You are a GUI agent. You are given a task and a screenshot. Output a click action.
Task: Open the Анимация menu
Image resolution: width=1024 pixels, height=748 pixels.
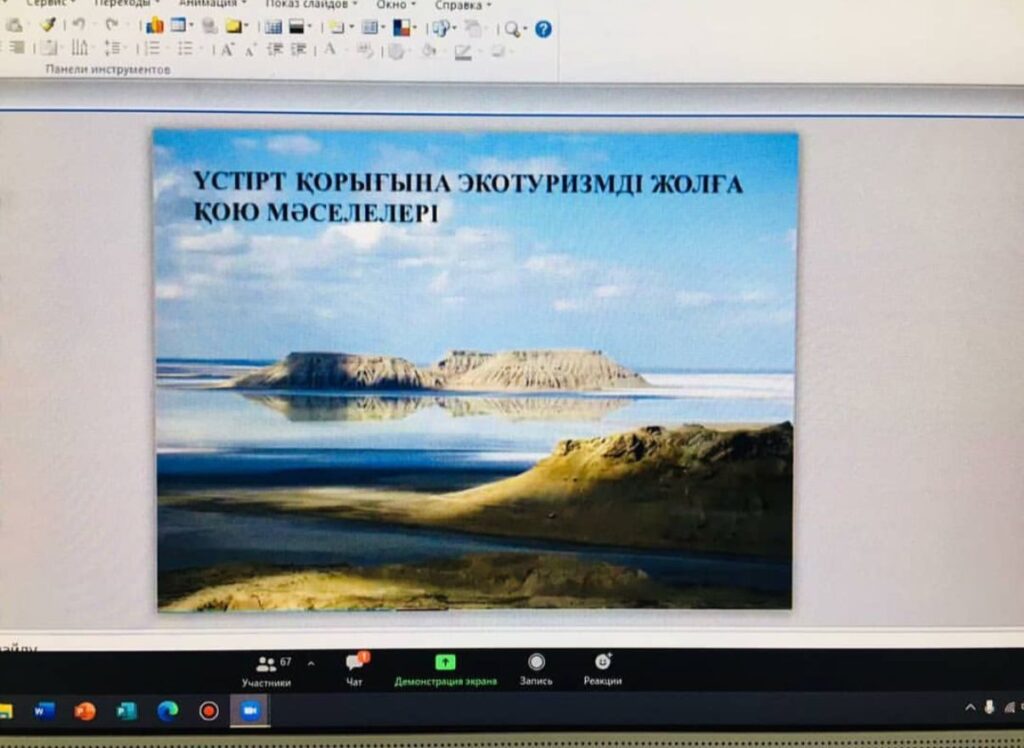(x=212, y=4)
